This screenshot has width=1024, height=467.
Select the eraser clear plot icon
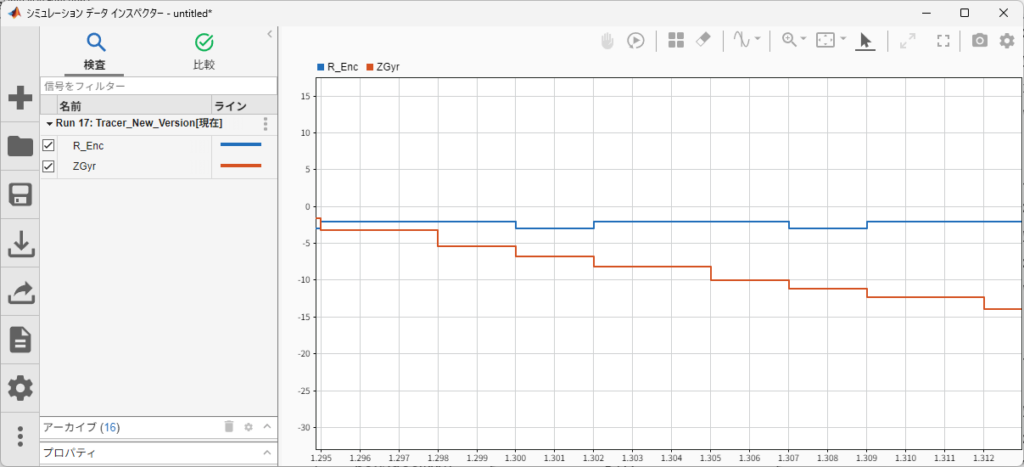tap(703, 40)
